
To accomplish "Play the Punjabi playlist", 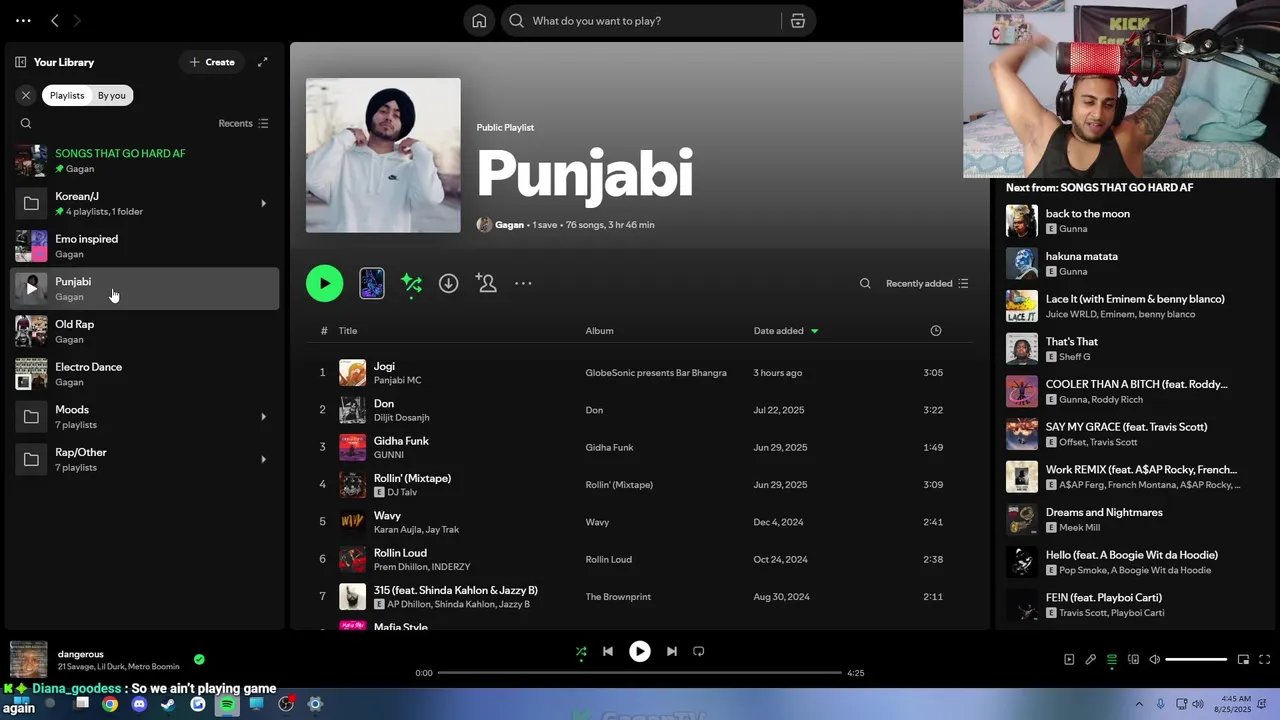I will tap(324, 284).
